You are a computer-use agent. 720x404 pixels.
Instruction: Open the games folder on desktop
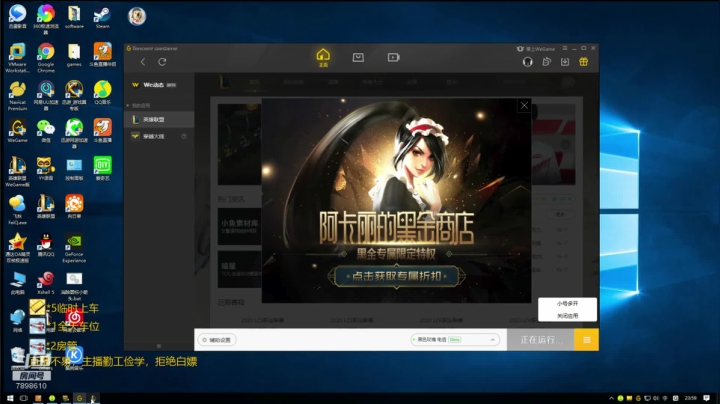[x=74, y=55]
